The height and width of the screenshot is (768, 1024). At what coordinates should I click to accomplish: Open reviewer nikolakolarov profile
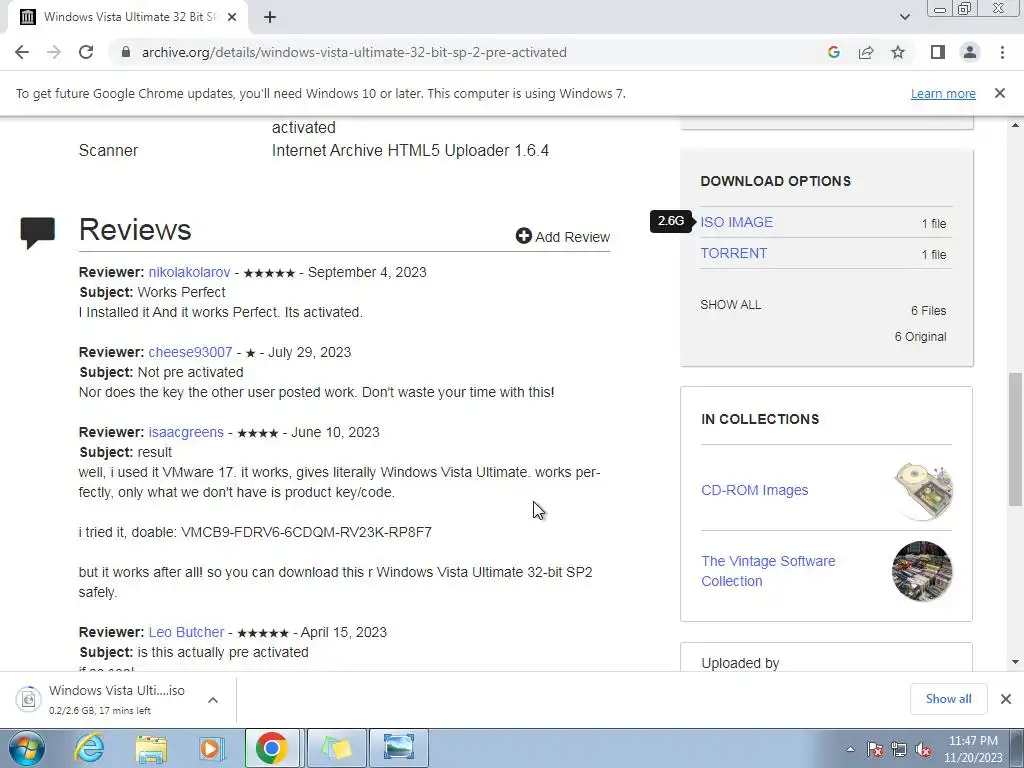coord(189,272)
